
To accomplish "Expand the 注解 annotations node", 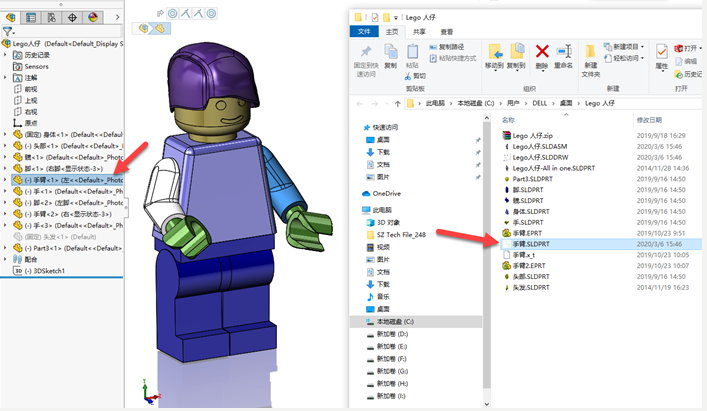I will (5, 78).
